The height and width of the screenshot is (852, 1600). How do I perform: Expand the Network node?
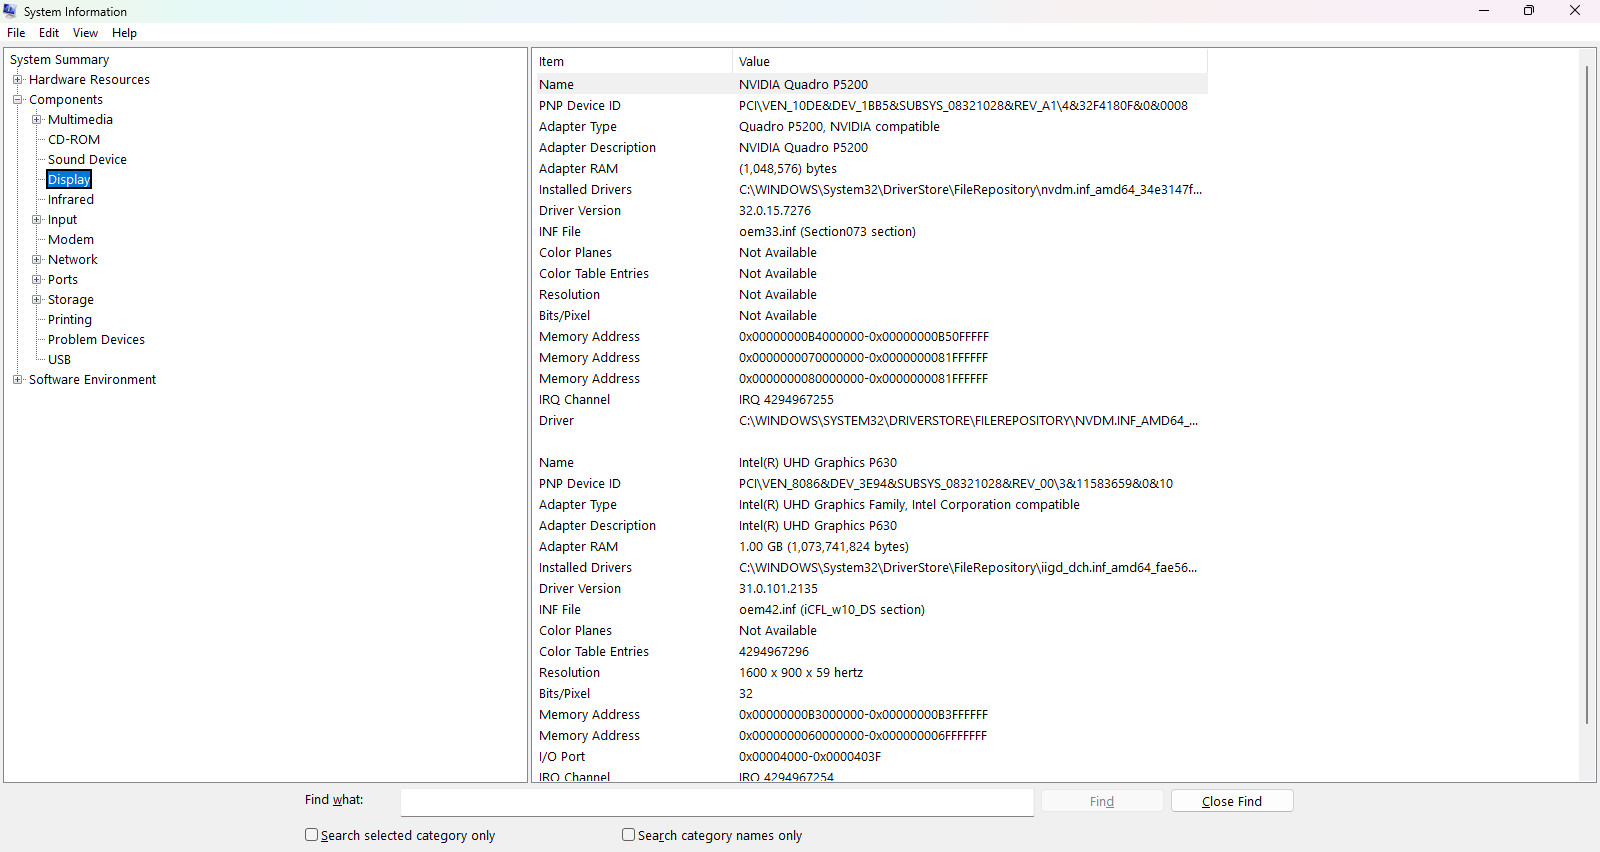tap(36, 260)
